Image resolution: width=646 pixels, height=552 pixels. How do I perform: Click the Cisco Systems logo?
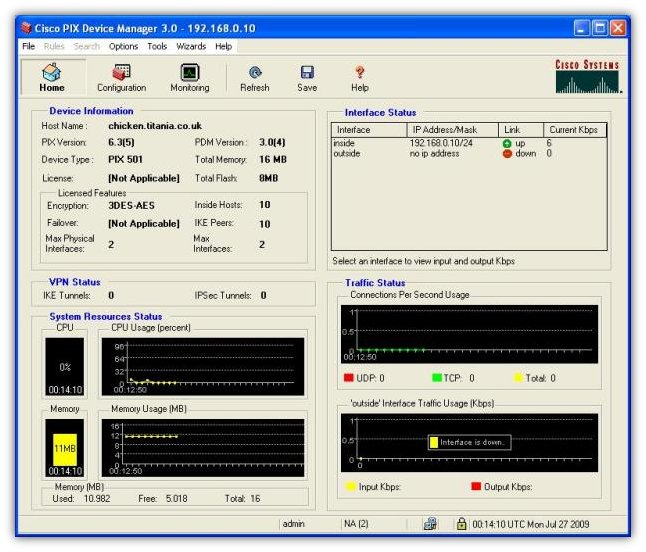click(x=587, y=77)
